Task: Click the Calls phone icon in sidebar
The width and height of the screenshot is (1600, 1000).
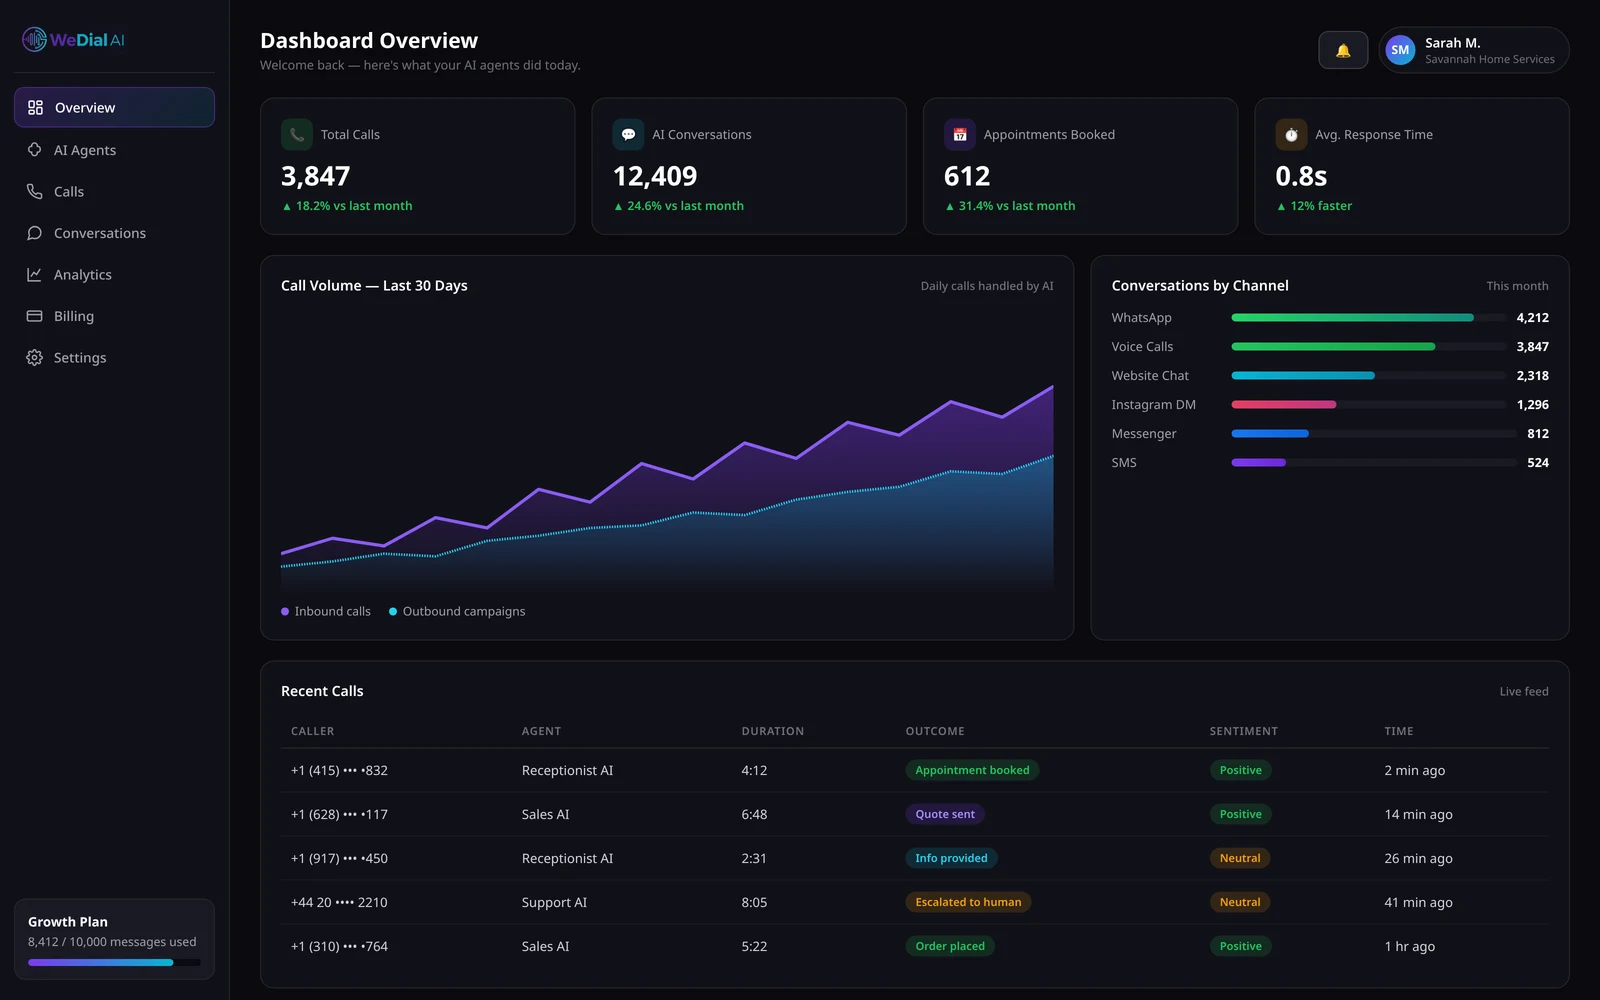Action: click(34, 191)
